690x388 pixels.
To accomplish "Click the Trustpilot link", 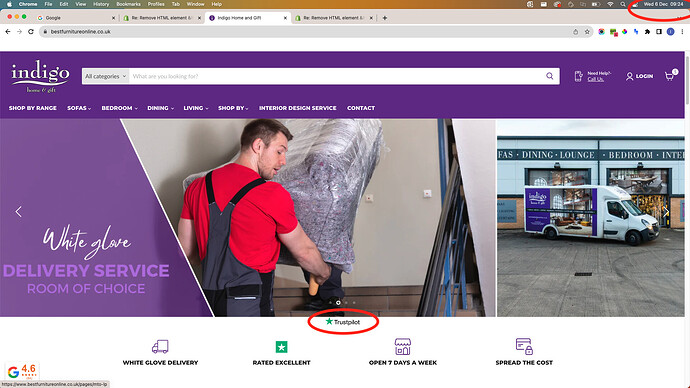I will 343,322.
